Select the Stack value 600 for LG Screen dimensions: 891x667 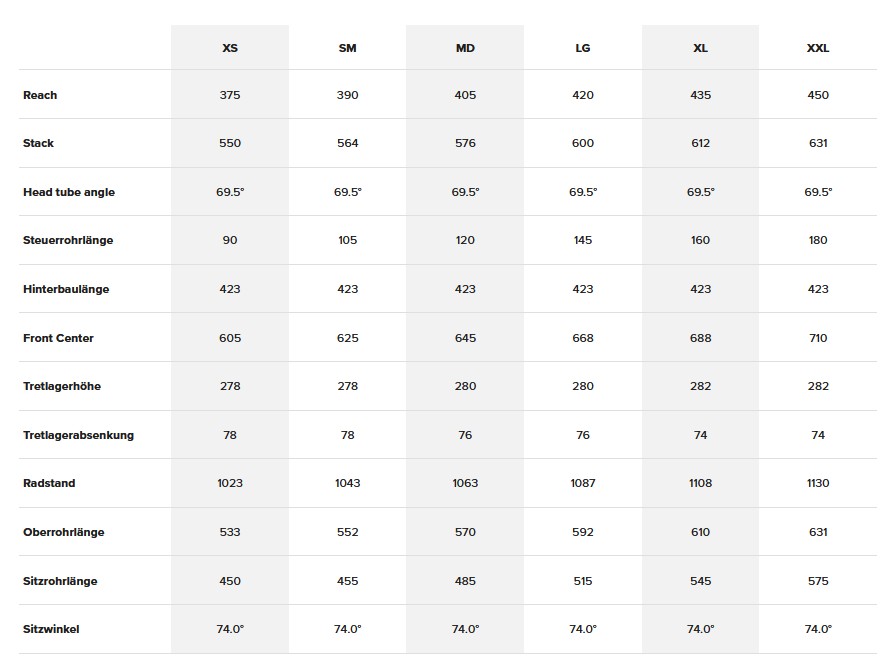(x=583, y=143)
